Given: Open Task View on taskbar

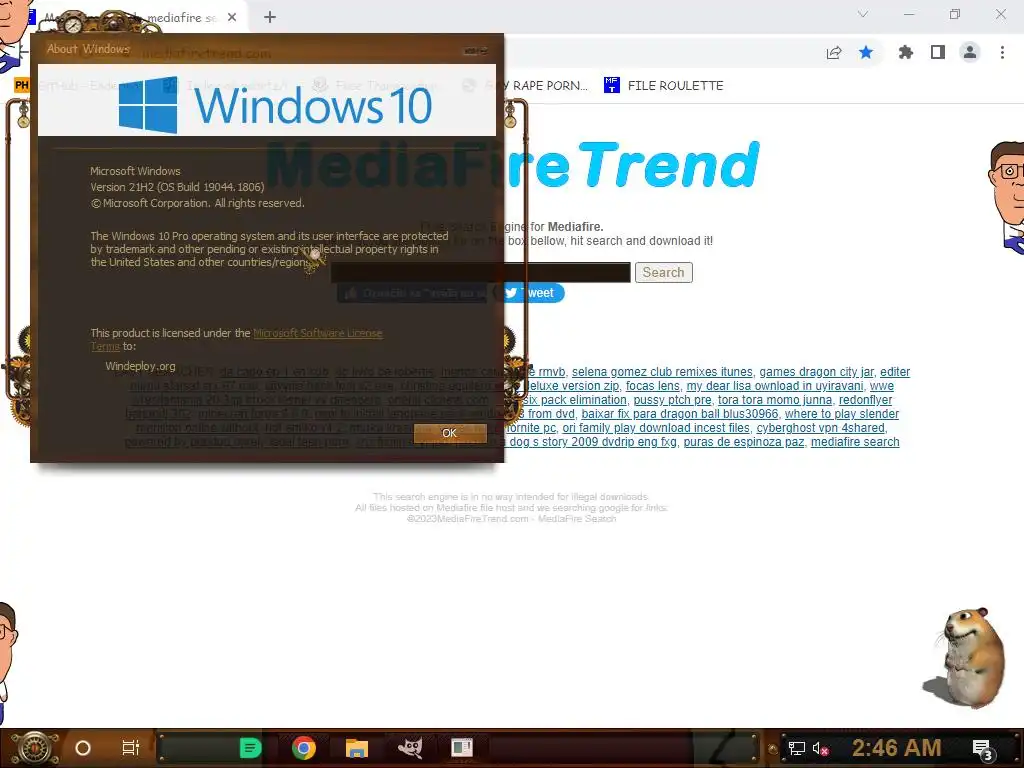Looking at the screenshot, I should coord(131,748).
